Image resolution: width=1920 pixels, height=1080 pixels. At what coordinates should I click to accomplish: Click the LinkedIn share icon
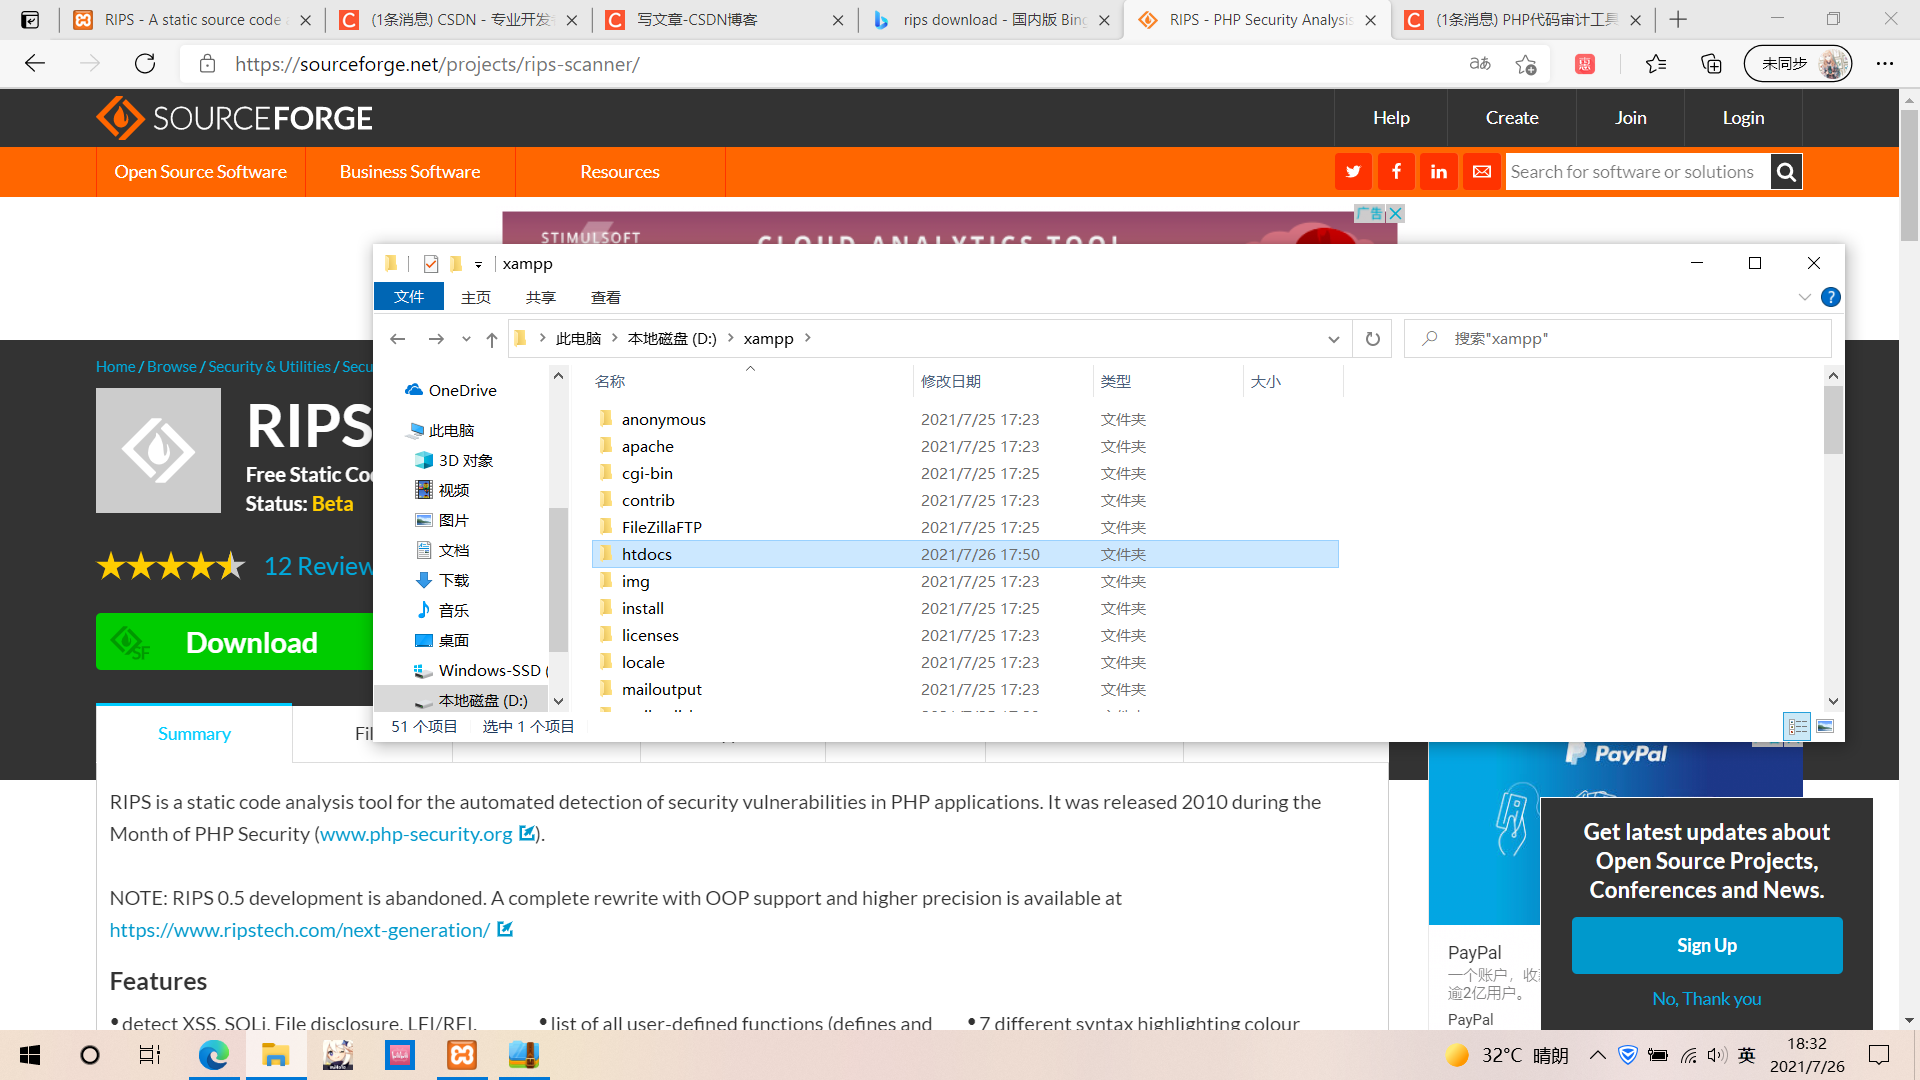click(1439, 172)
